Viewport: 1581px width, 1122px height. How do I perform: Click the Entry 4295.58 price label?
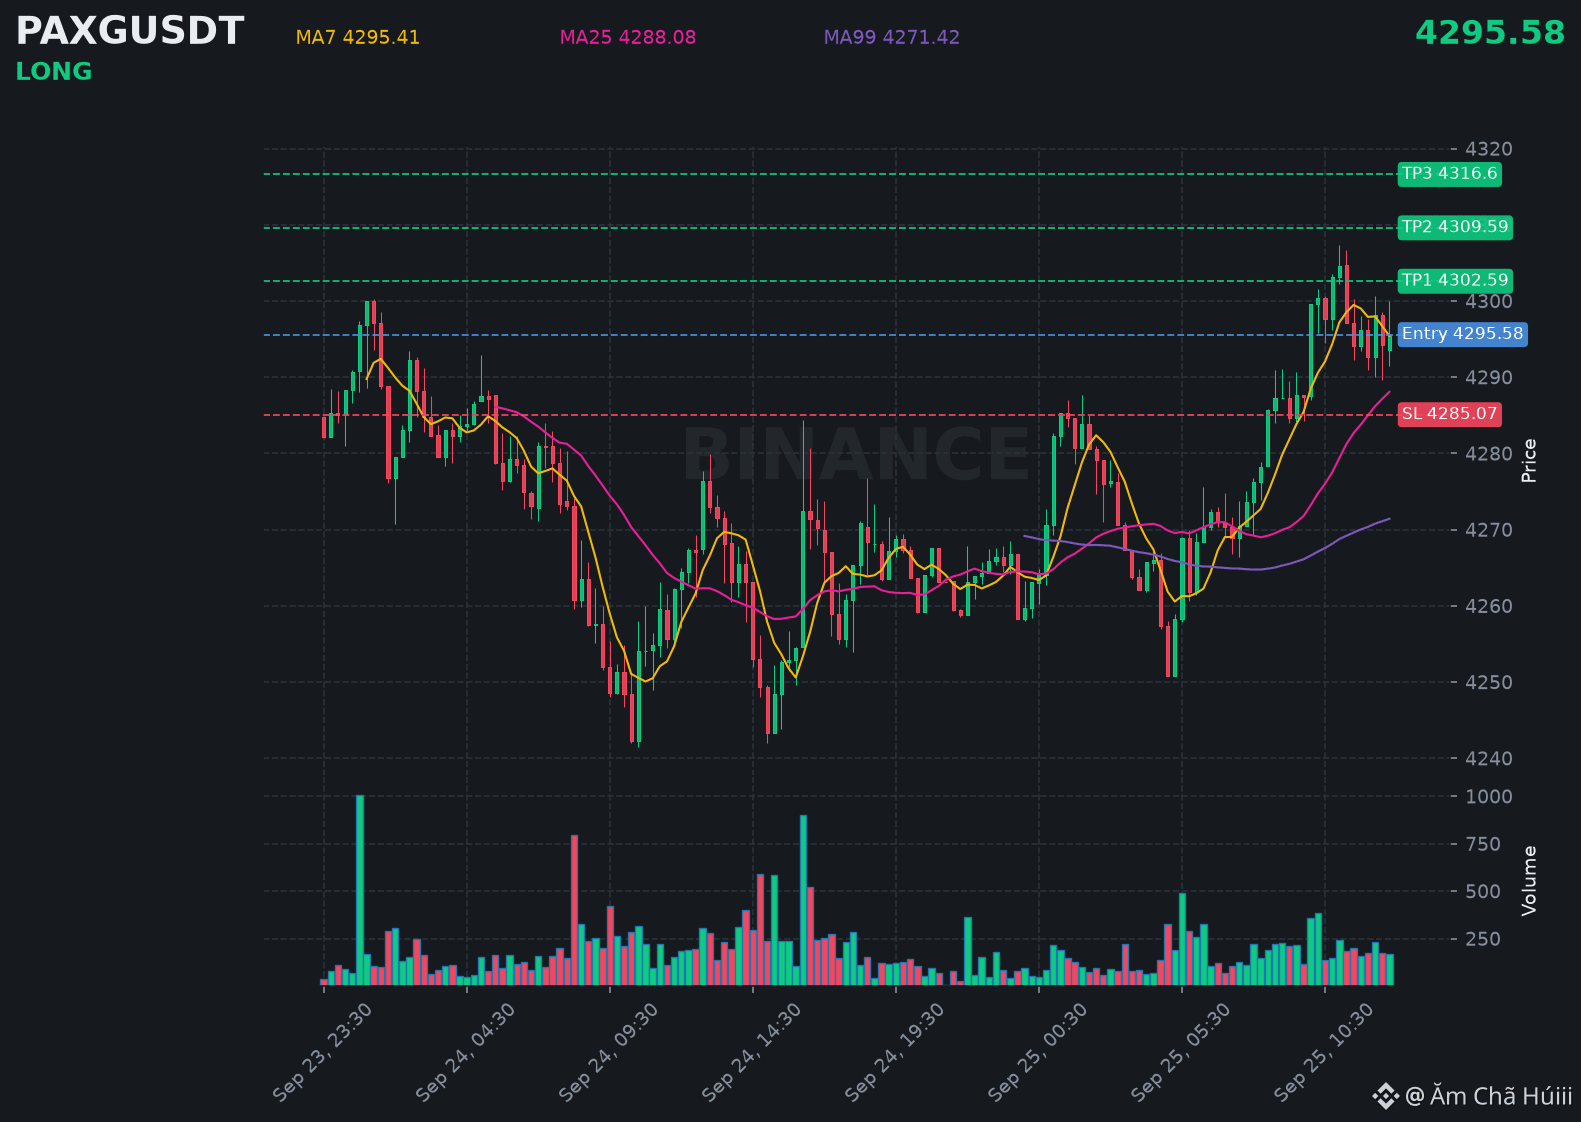pos(1462,334)
